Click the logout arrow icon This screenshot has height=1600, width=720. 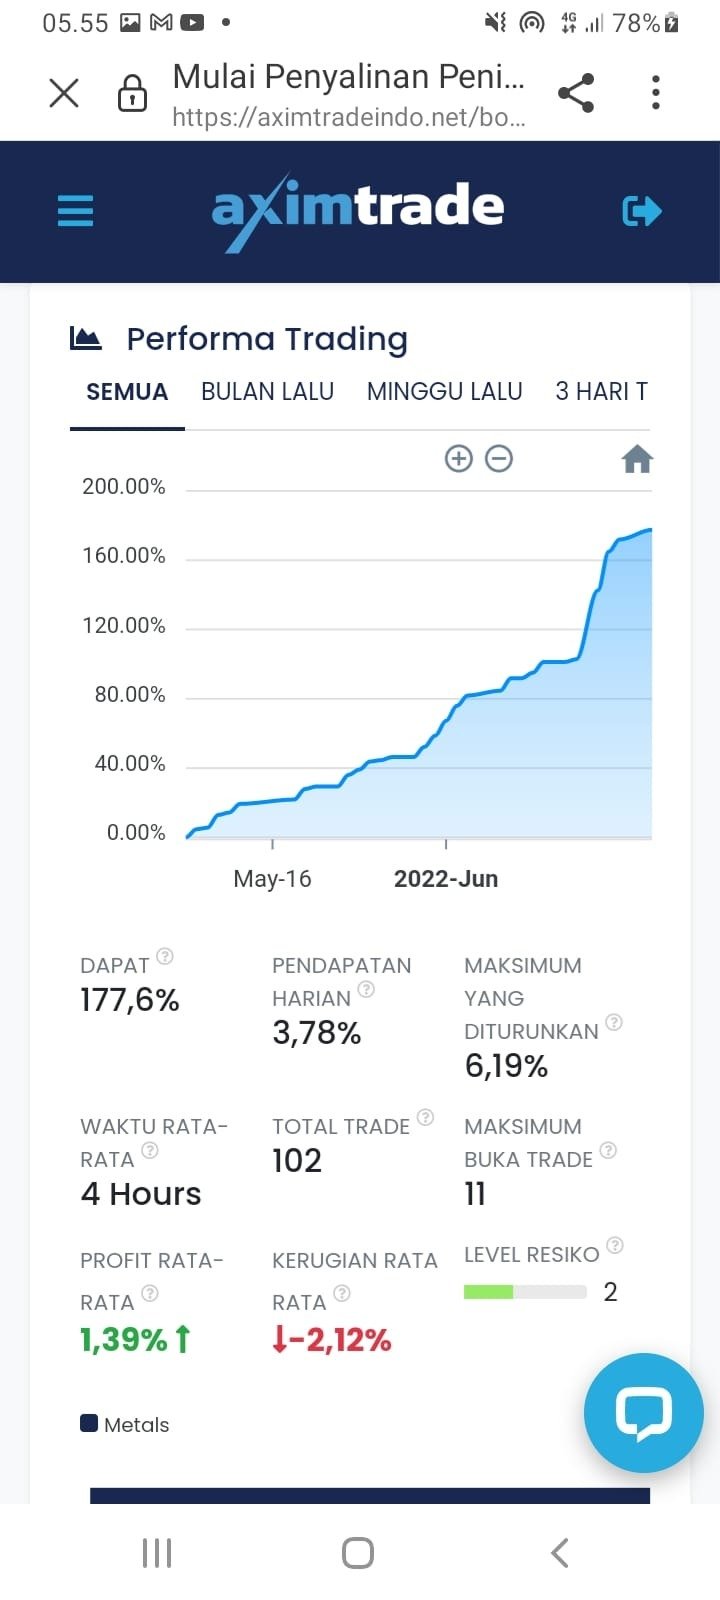pyautogui.click(x=642, y=211)
